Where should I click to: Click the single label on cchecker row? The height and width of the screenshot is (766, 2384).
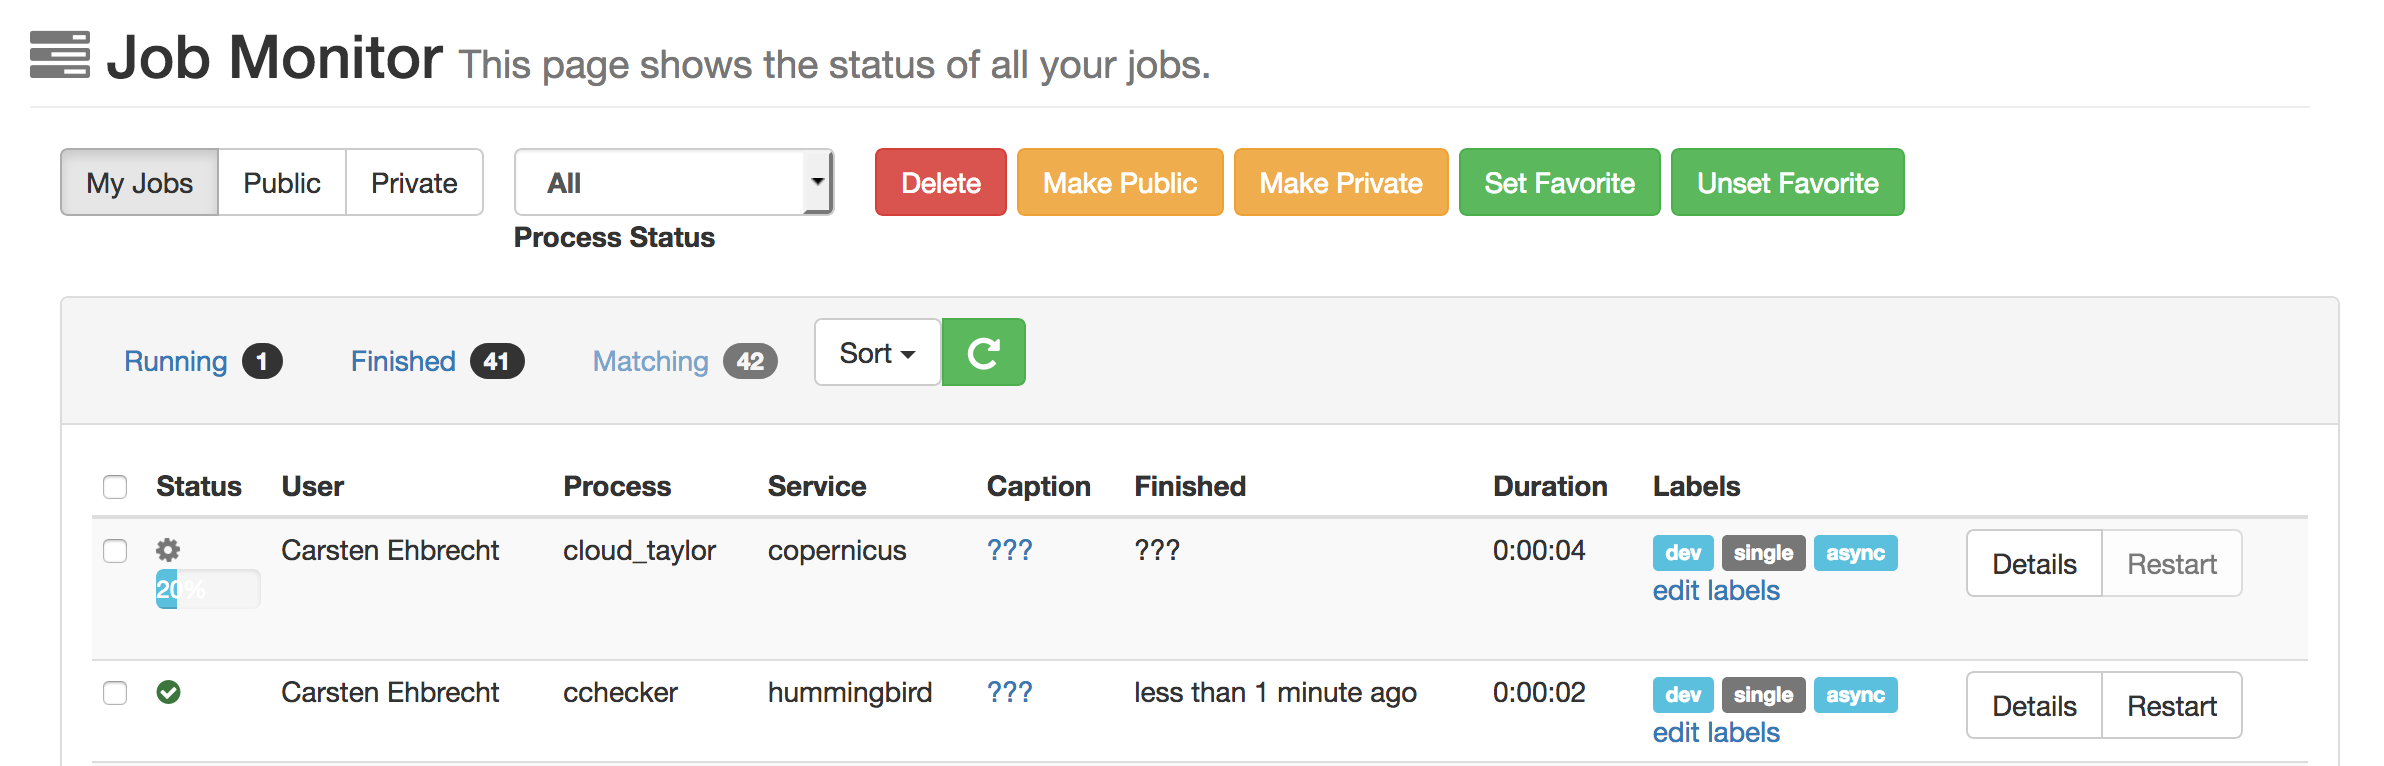1763,695
